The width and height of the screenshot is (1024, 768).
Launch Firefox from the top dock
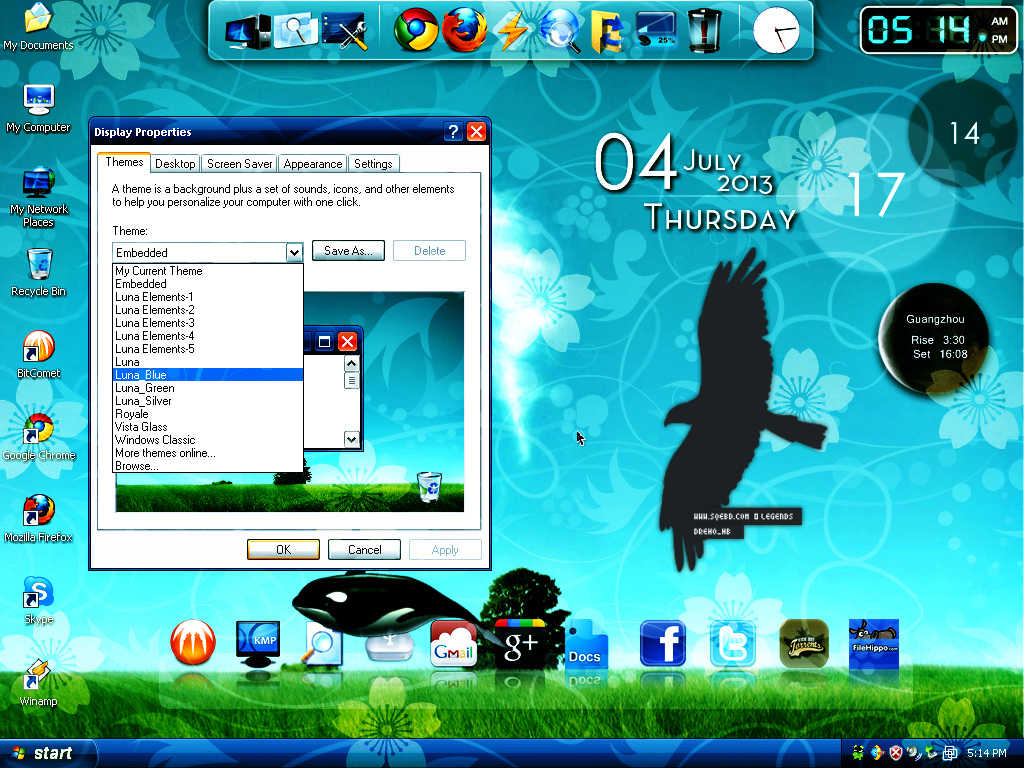tap(464, 30)
